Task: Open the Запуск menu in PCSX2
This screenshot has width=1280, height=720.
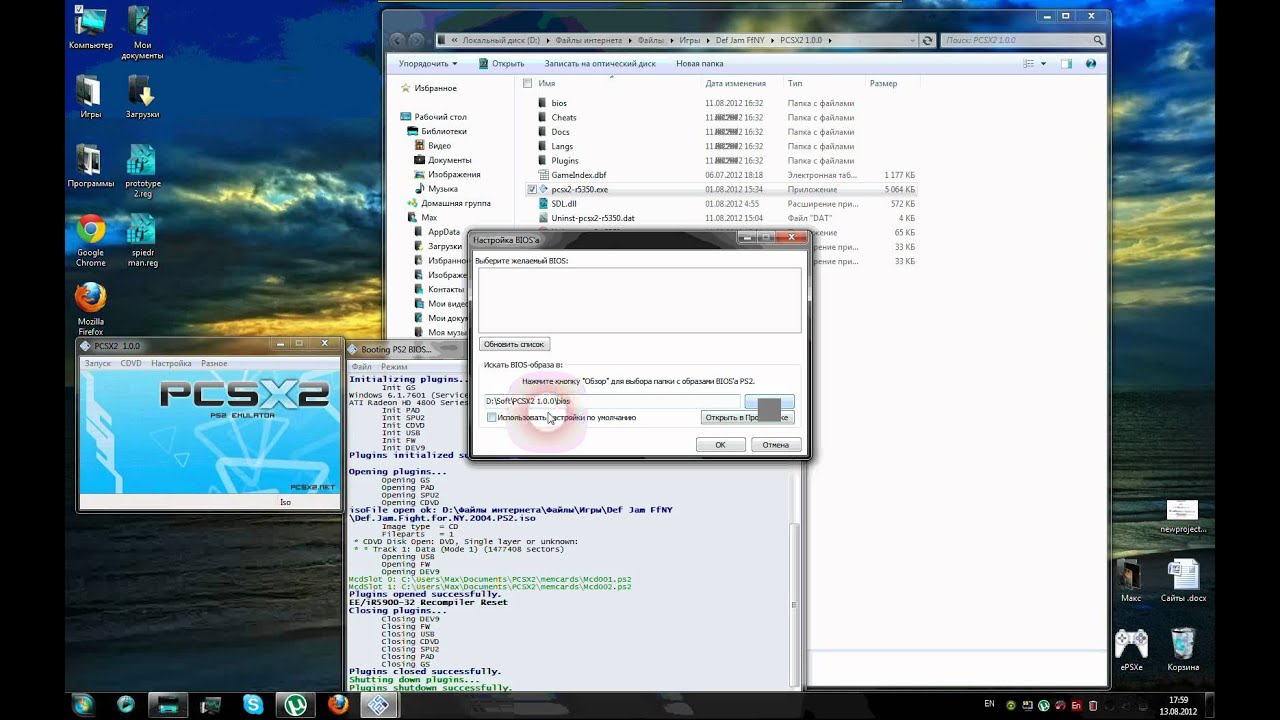Action: click(98, 363)
